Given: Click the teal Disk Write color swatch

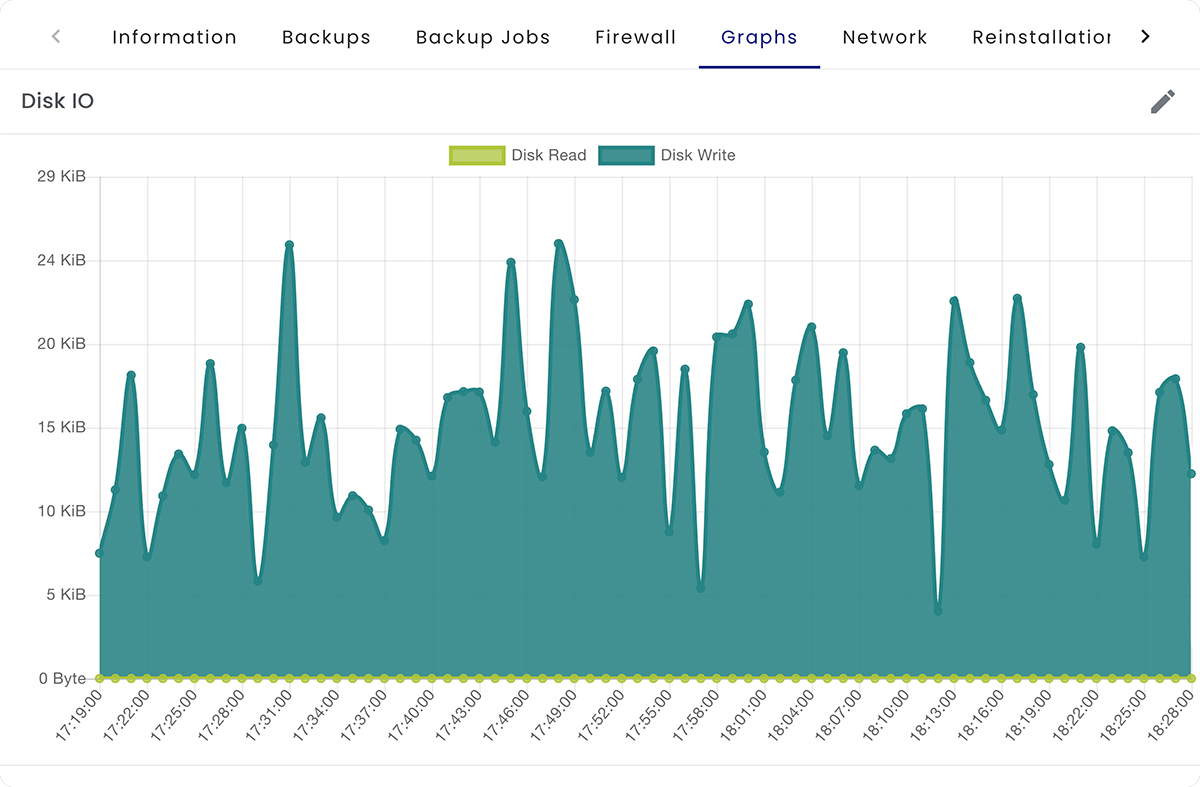Looking at the screenshot, I should click(626, 155).
